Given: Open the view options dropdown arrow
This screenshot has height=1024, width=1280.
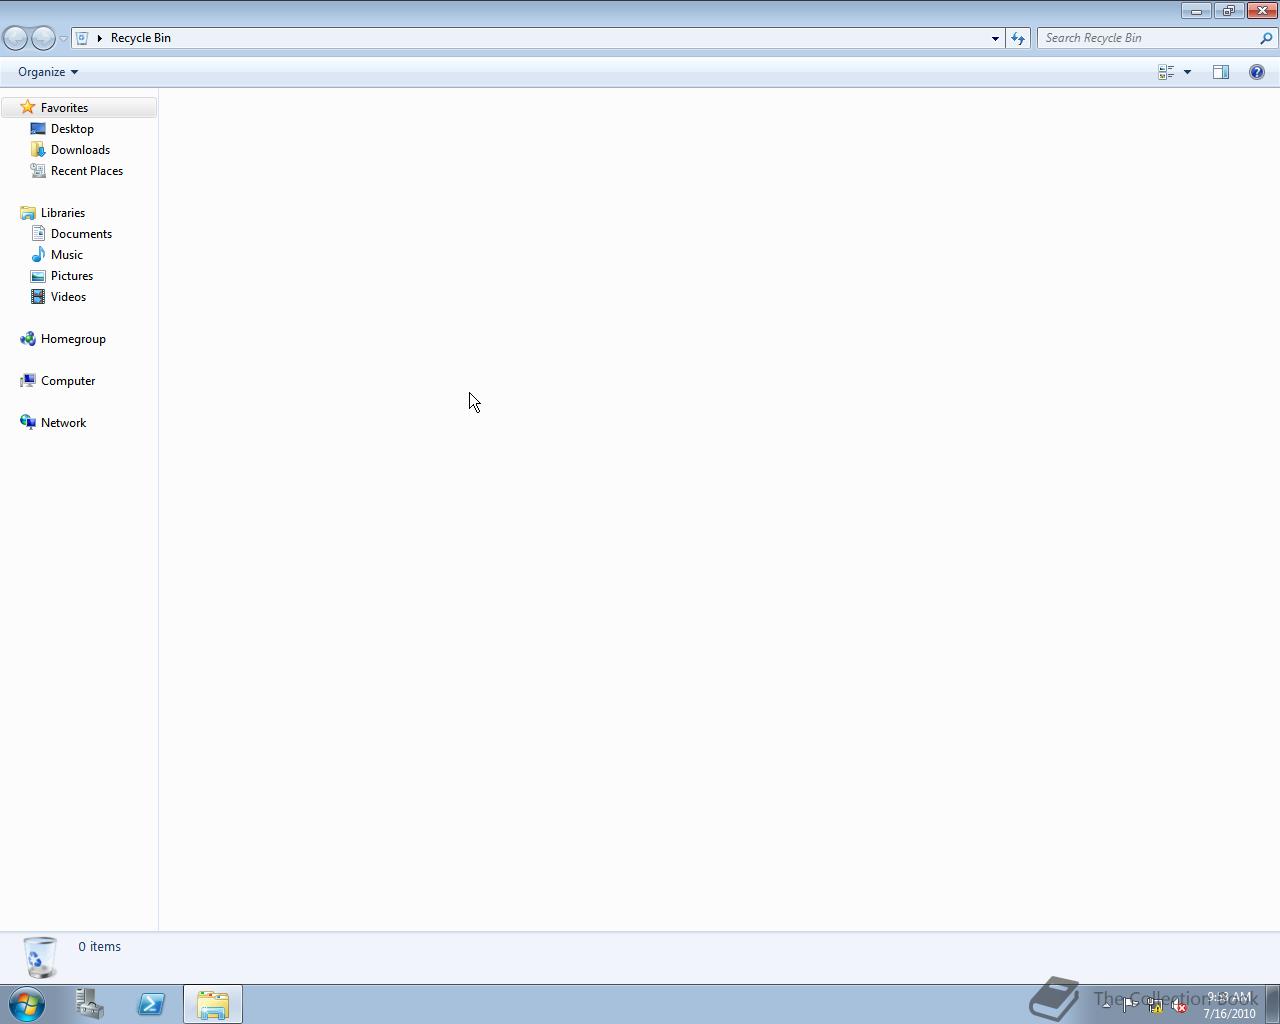Looking at the screenshot, I should (x=1187, y=72).
